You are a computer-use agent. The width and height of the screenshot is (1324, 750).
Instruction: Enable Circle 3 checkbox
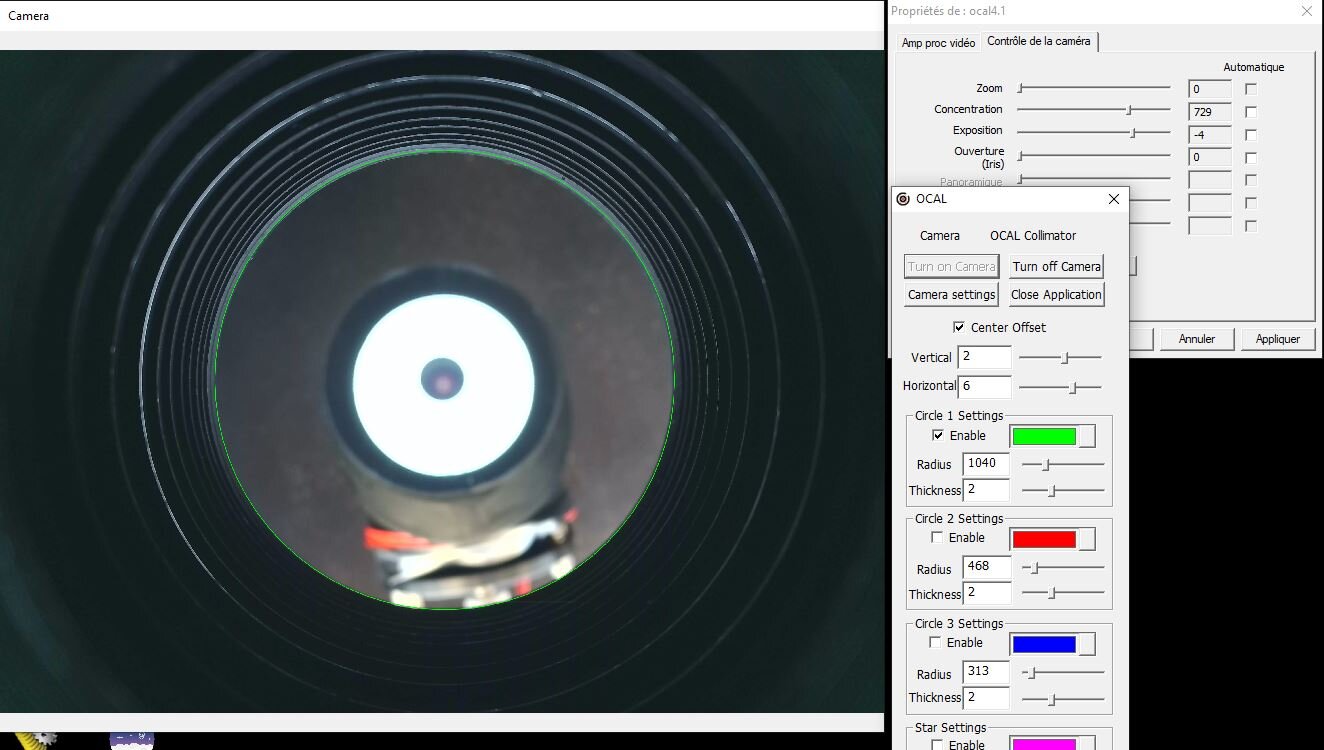936,642
